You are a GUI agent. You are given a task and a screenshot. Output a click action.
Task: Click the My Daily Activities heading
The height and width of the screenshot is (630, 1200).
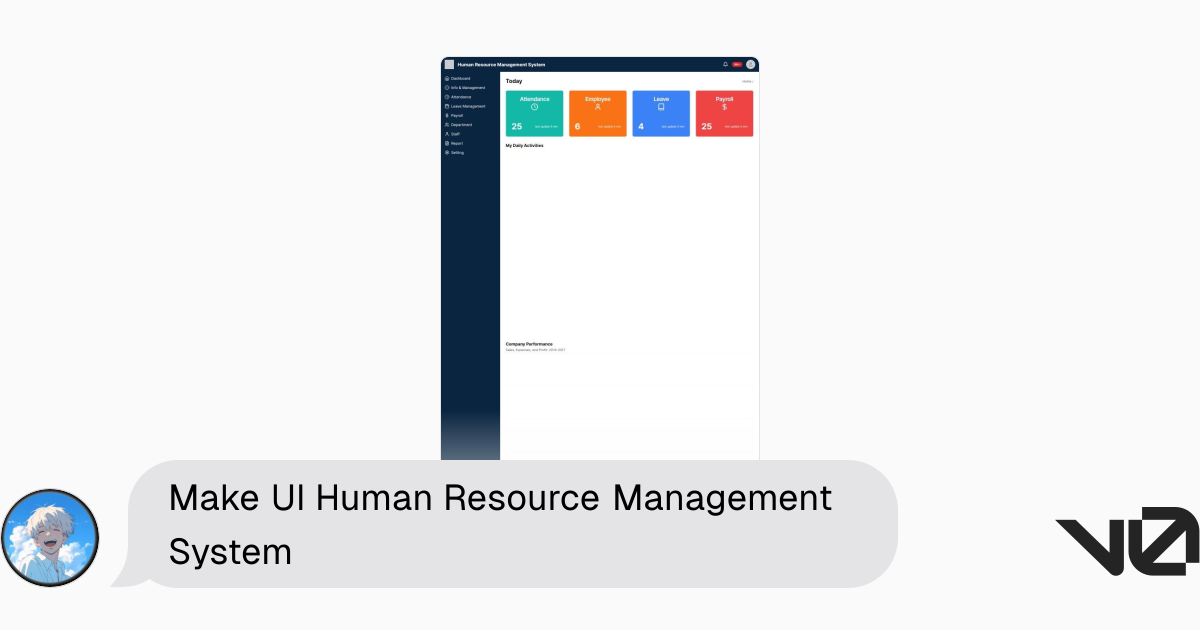(x=525, y=146)
